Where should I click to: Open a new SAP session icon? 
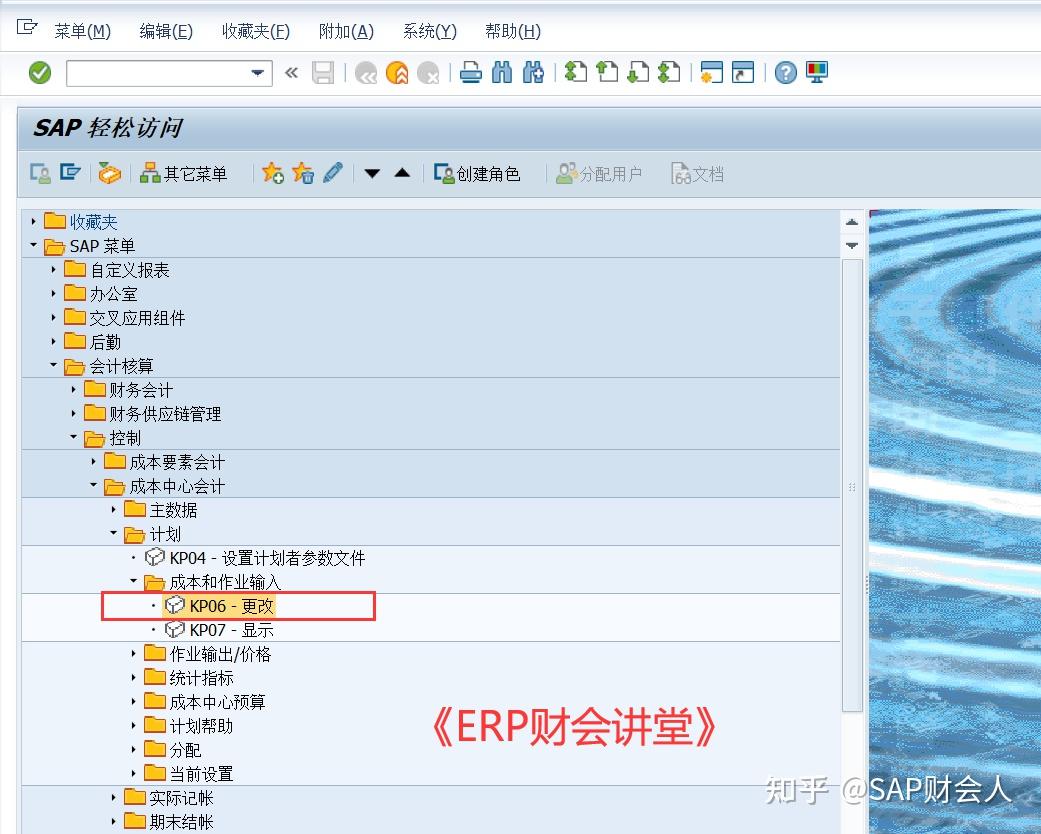(x=712, y=72)
